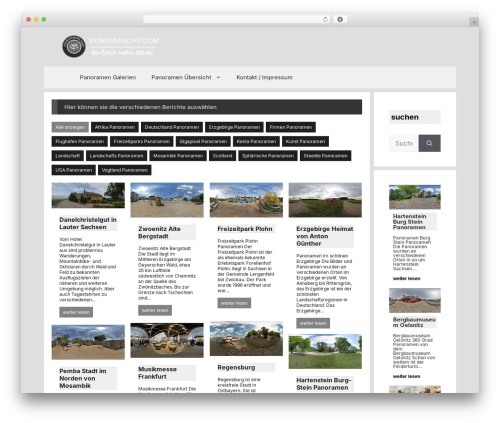This screenshot has height=423, width=500.
Task: Open Panoramen Übersicht menu item
Action: tap(181, 77)
